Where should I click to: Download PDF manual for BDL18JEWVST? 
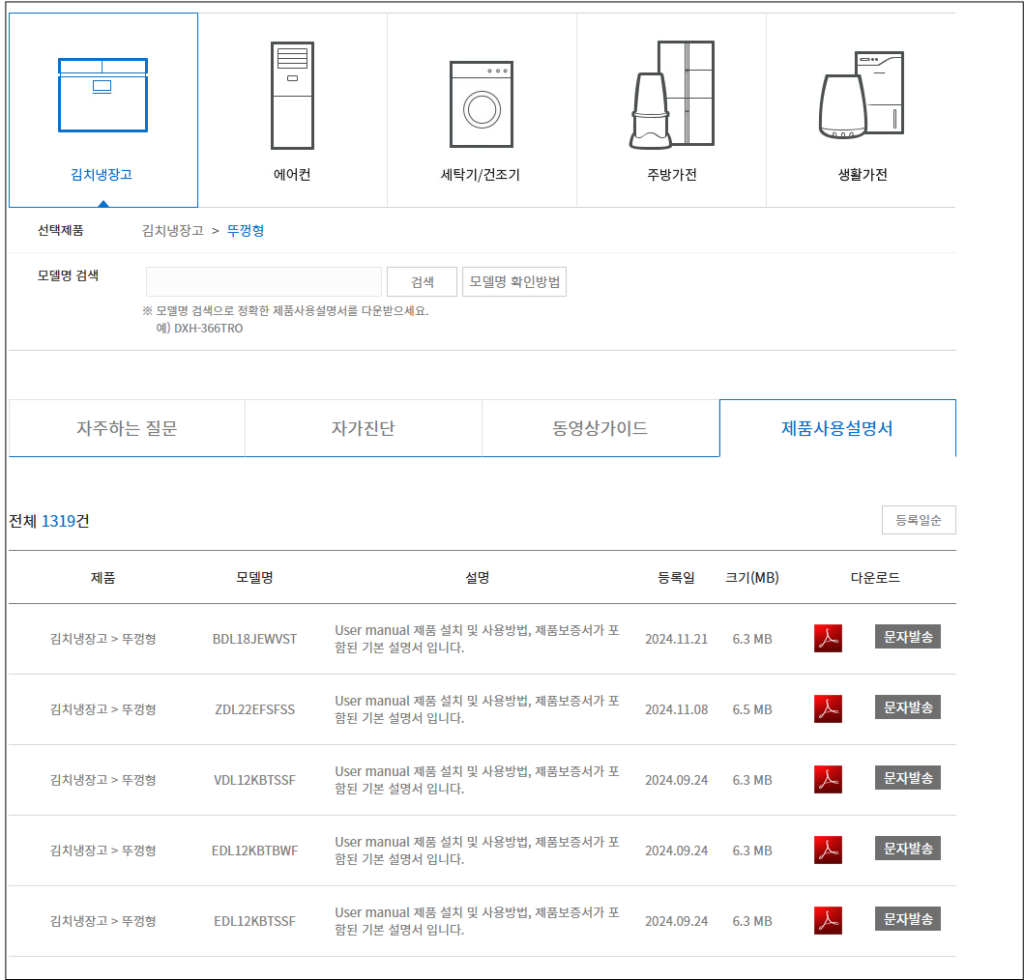[828, 639]
